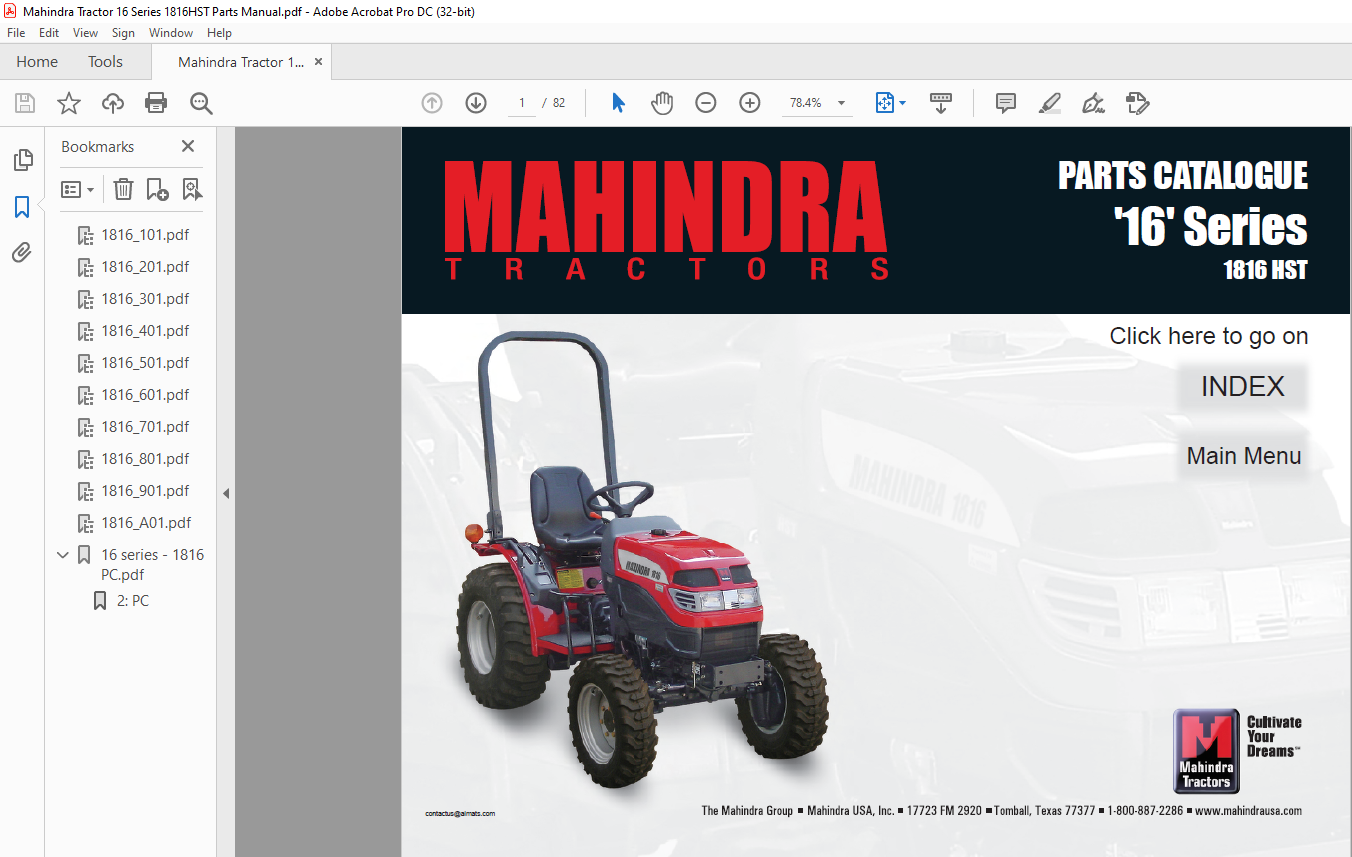Open the bookmark options dropdown menu

click(78, 189)
